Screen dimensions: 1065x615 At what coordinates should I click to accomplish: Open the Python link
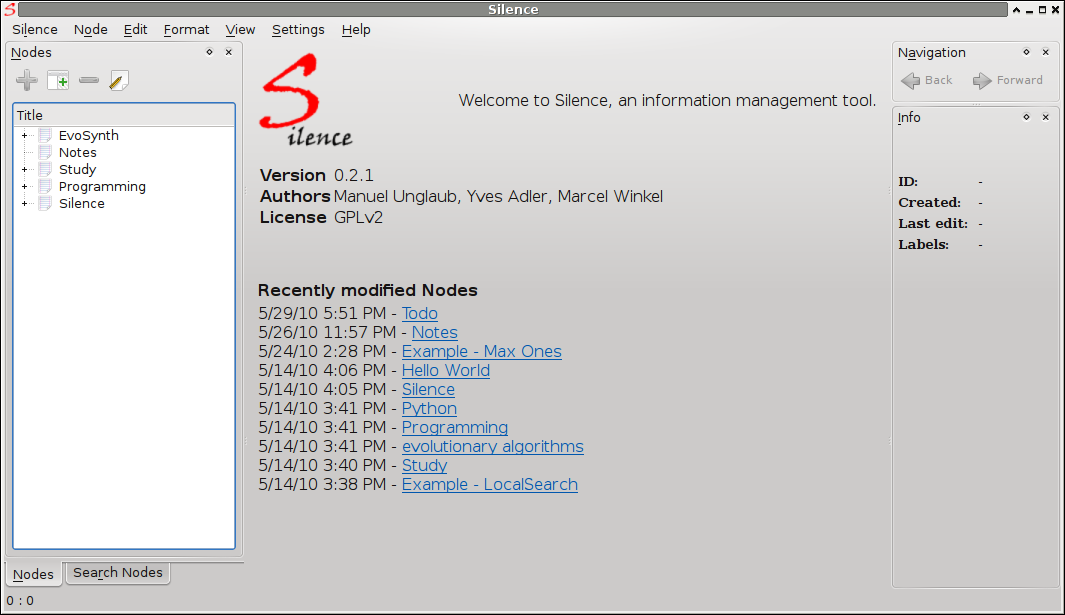[429, 408]
